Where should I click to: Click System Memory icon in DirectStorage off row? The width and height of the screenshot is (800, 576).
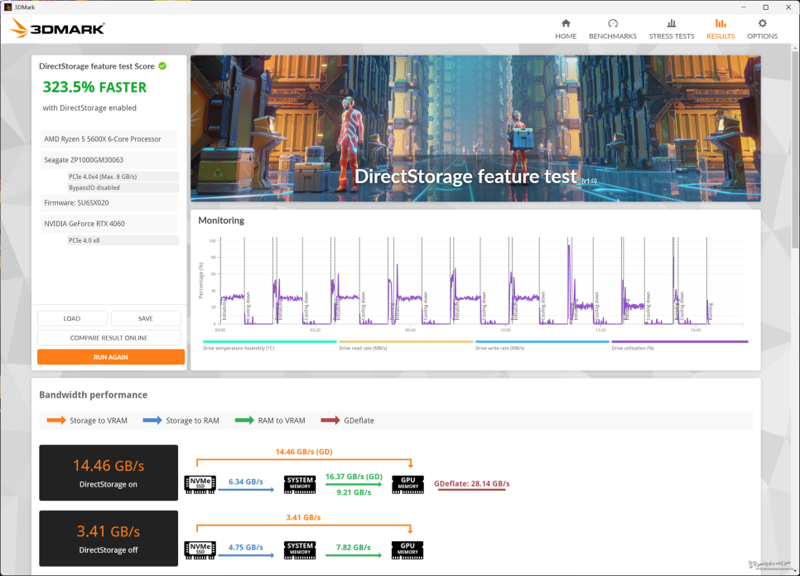[x=300, y=550]
